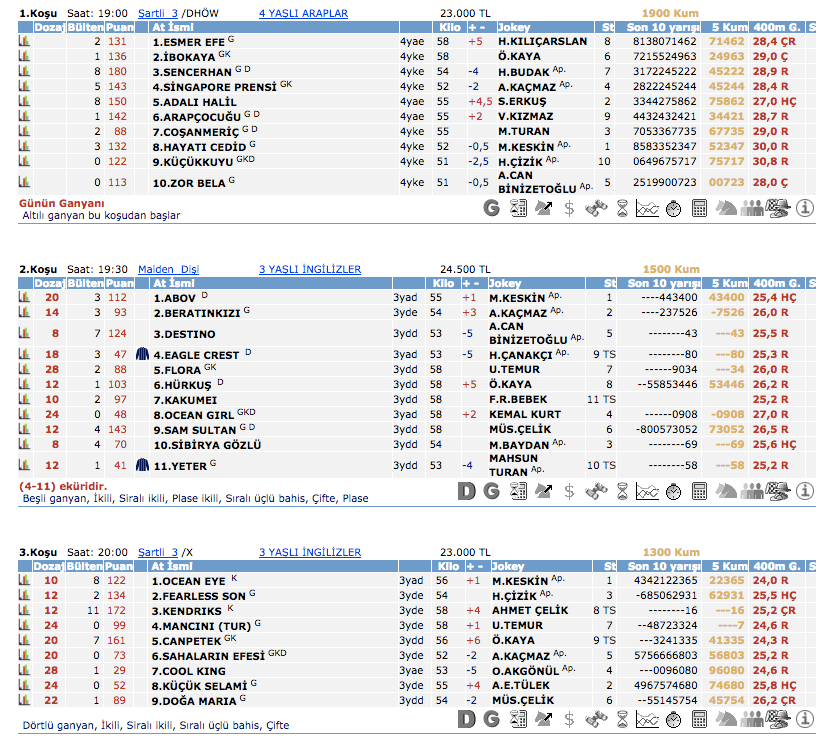Click the G icon under race 1
828x748 pixels.
coord(491,208)
